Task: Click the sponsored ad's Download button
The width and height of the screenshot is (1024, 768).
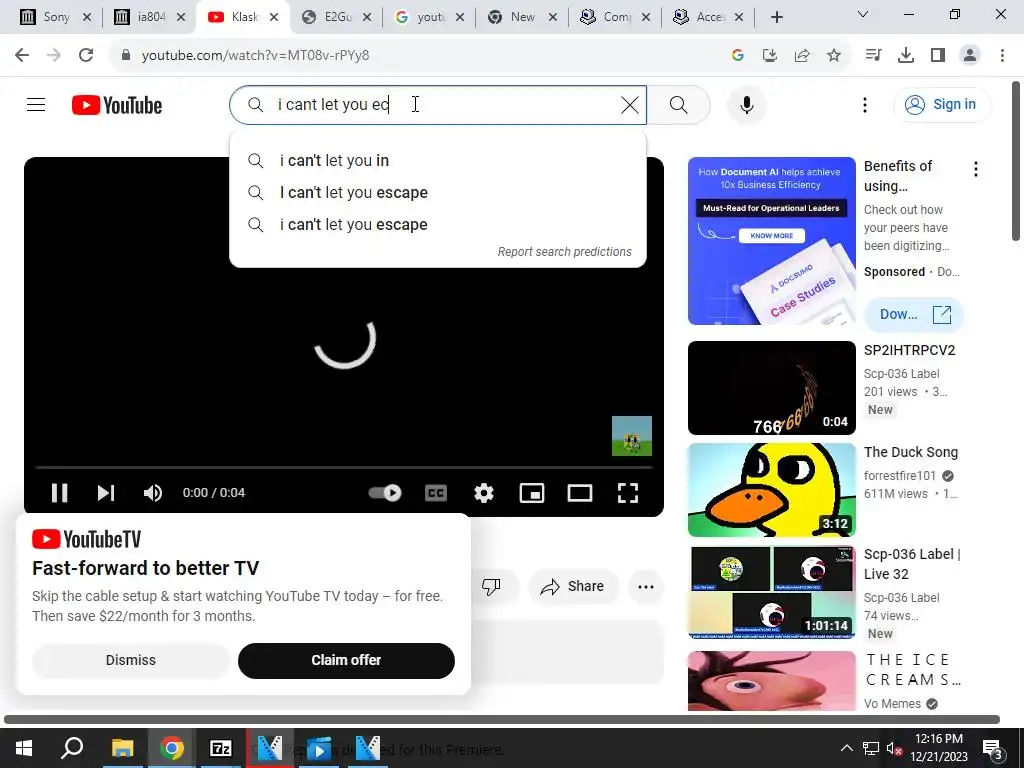Action: tap(914, 315)
